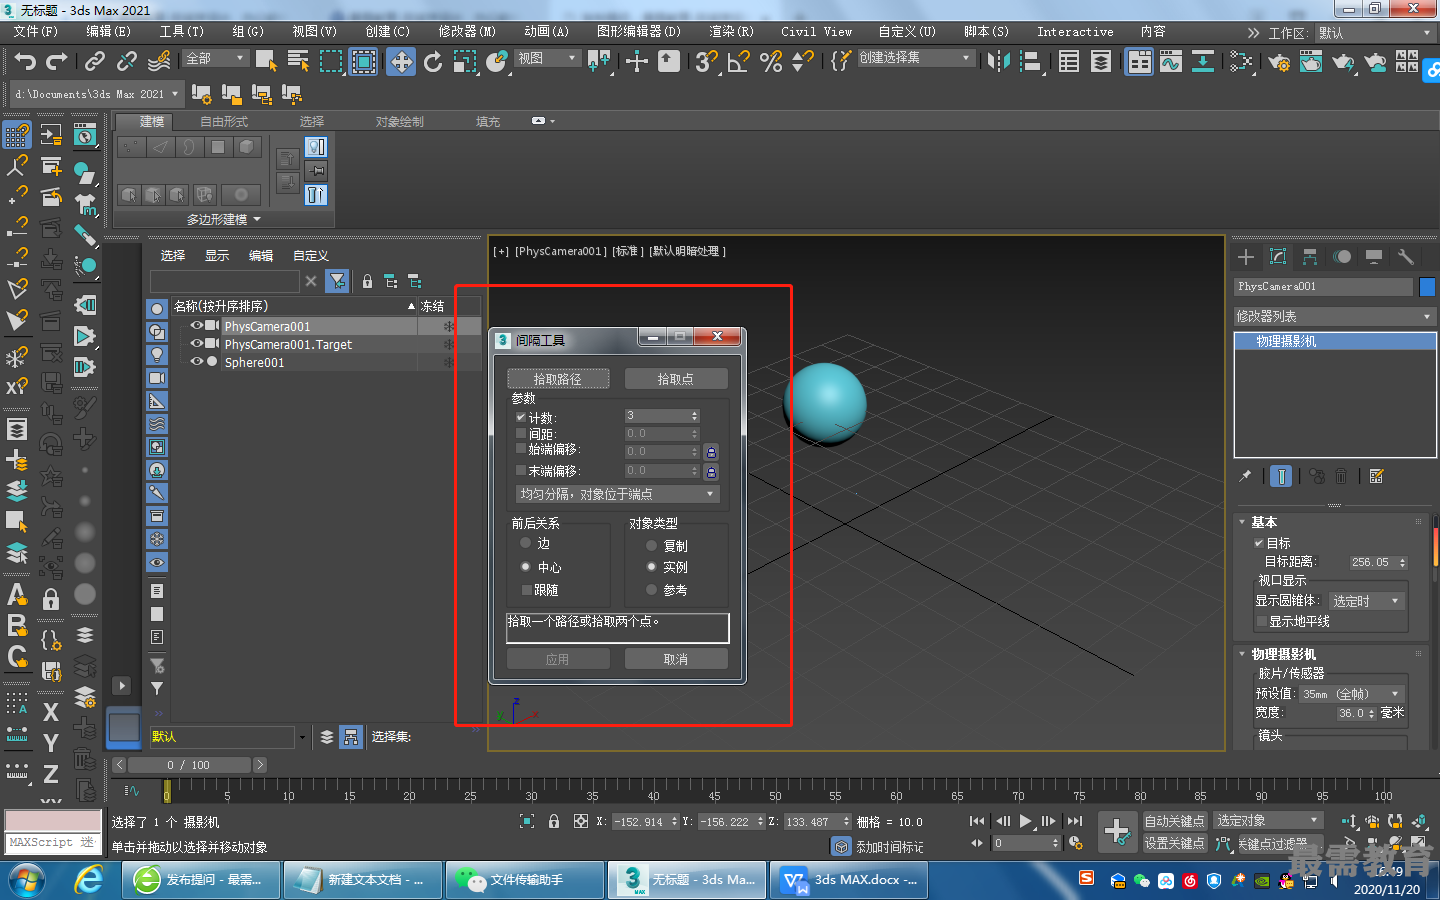Viewport: 1440px width, 900px height.
Task: Open the 修改器(M) menu
Action: (467, 32)
